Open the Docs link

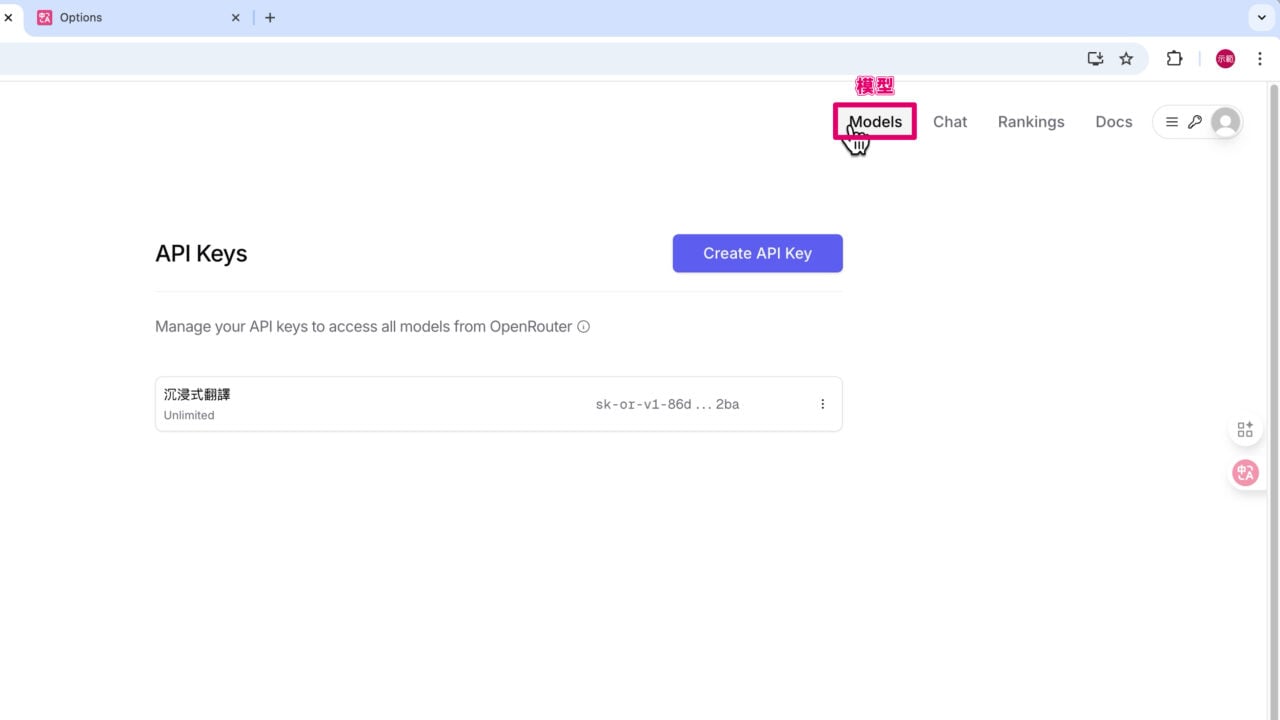coord(1114,122)
